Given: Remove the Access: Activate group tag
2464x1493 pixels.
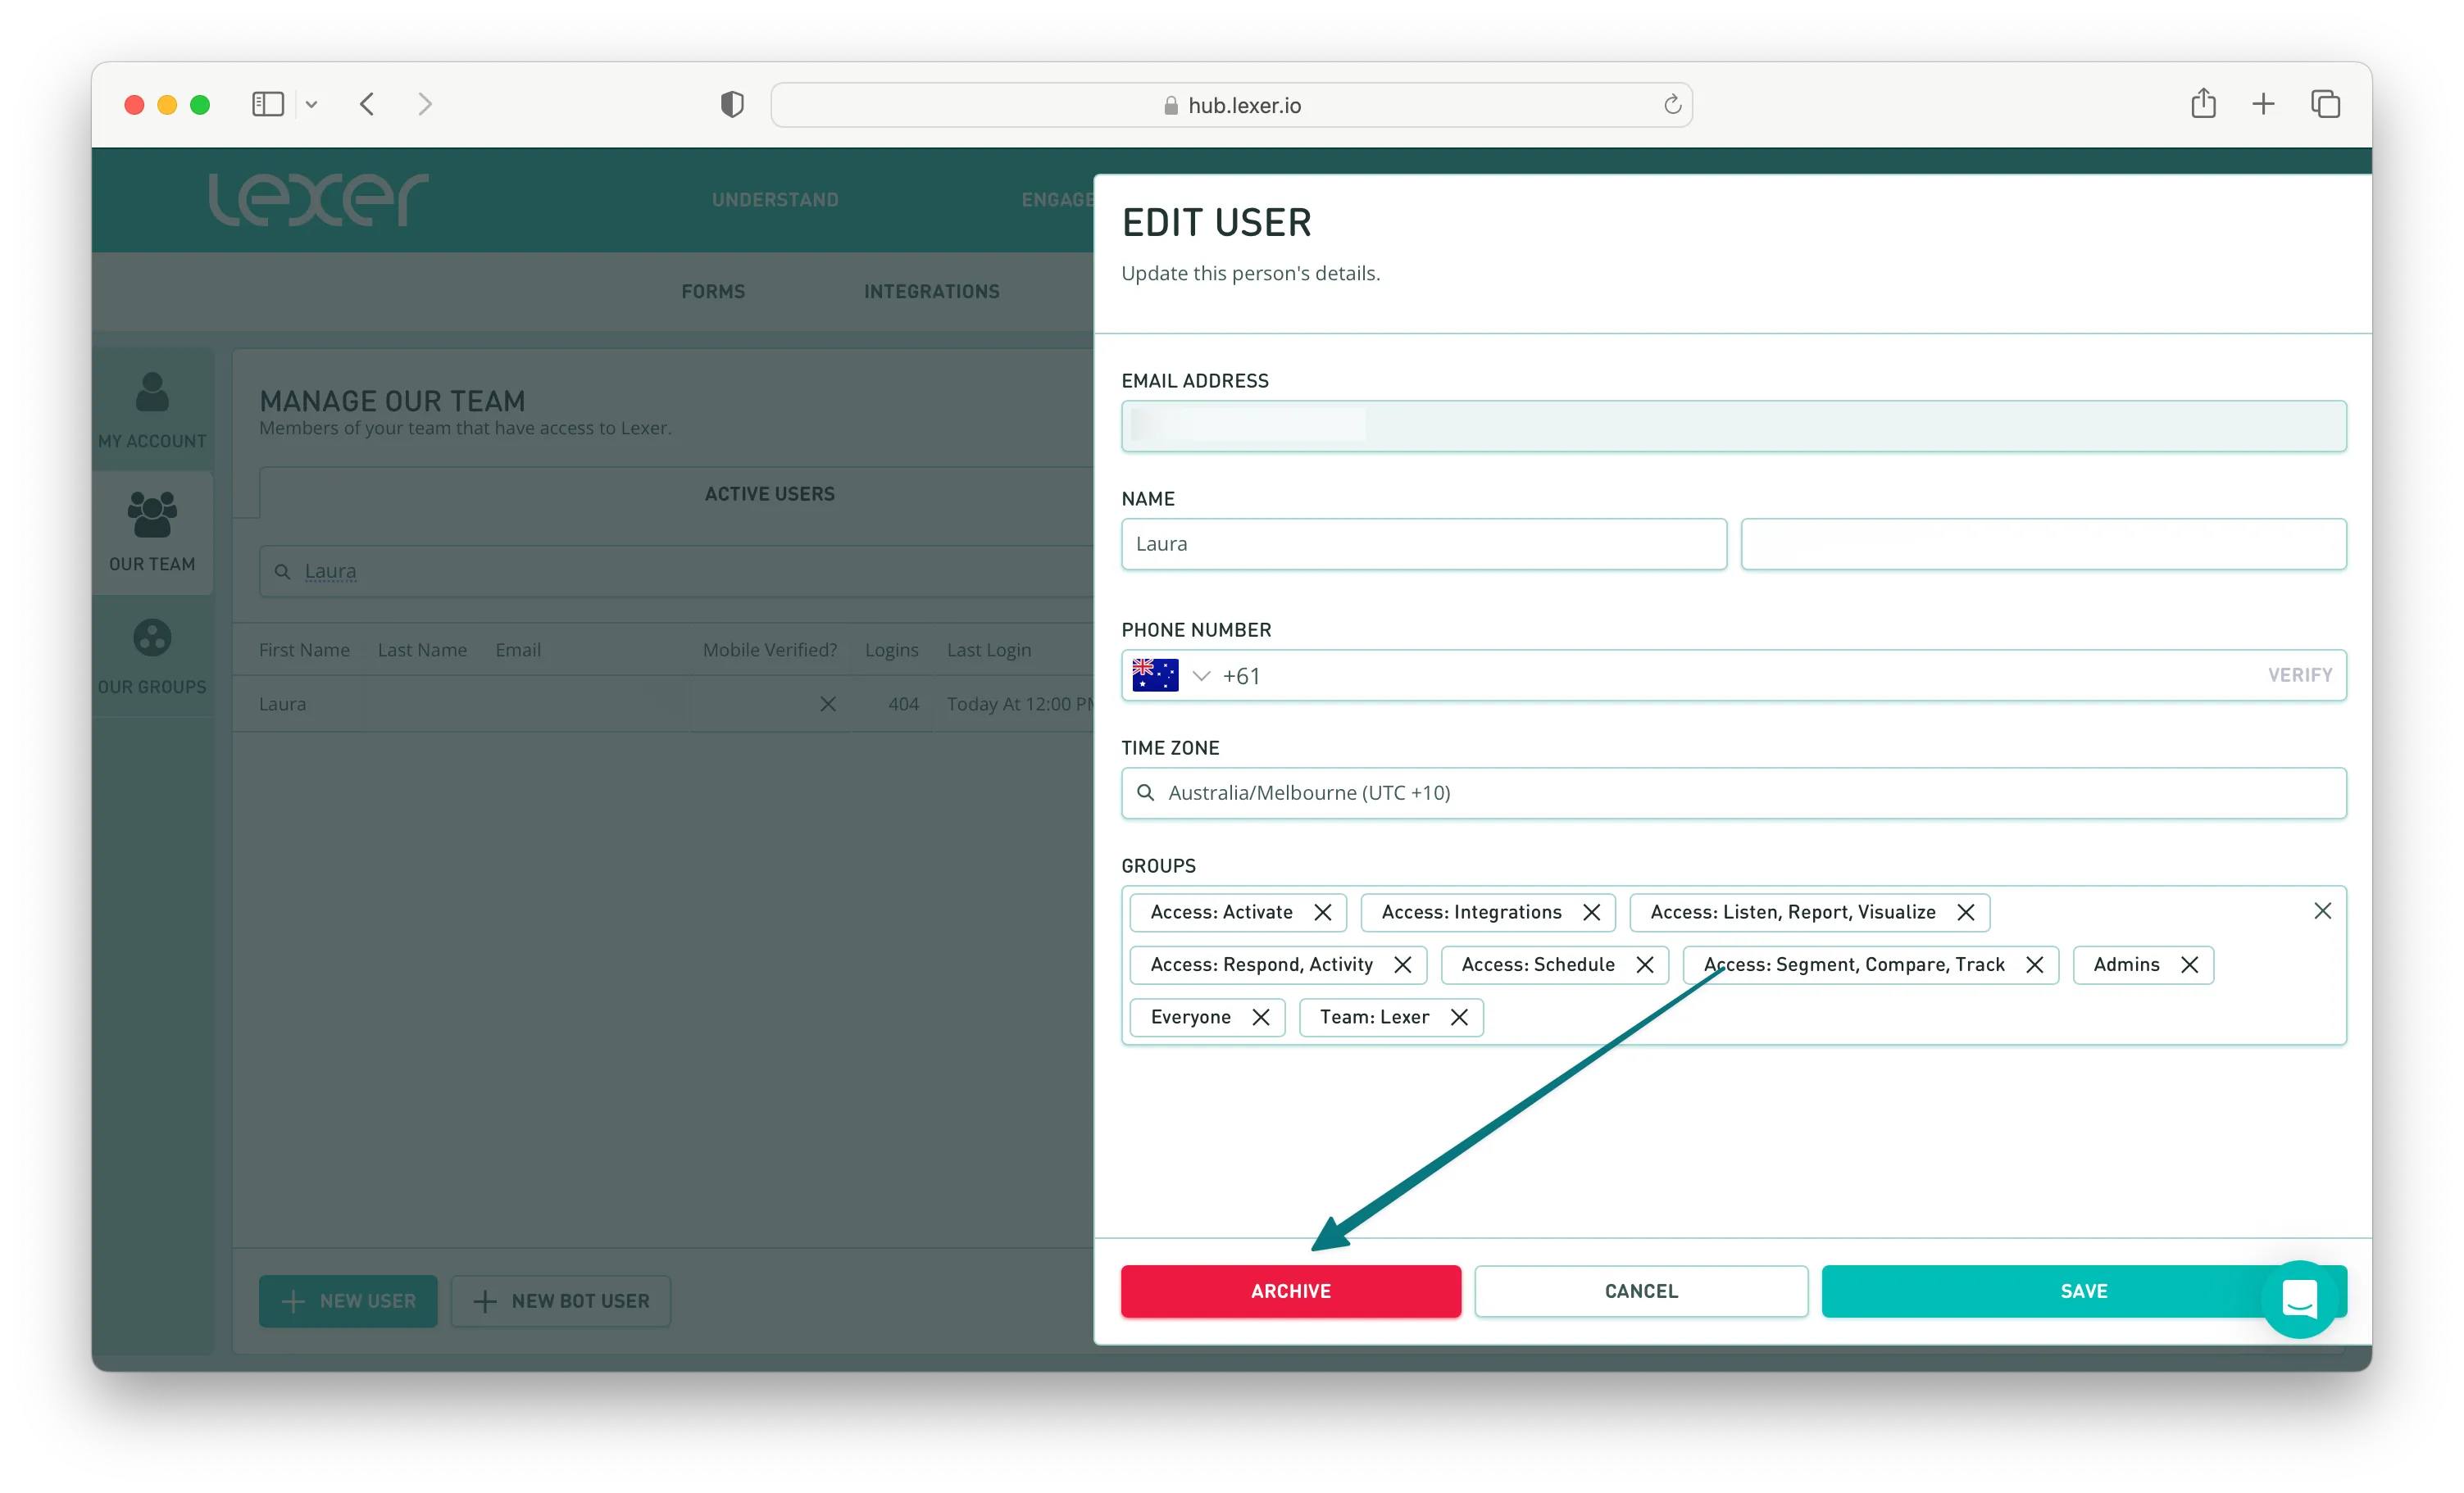Looking at the screenshot, I should pyautogui.click(x=1322, y=912).
